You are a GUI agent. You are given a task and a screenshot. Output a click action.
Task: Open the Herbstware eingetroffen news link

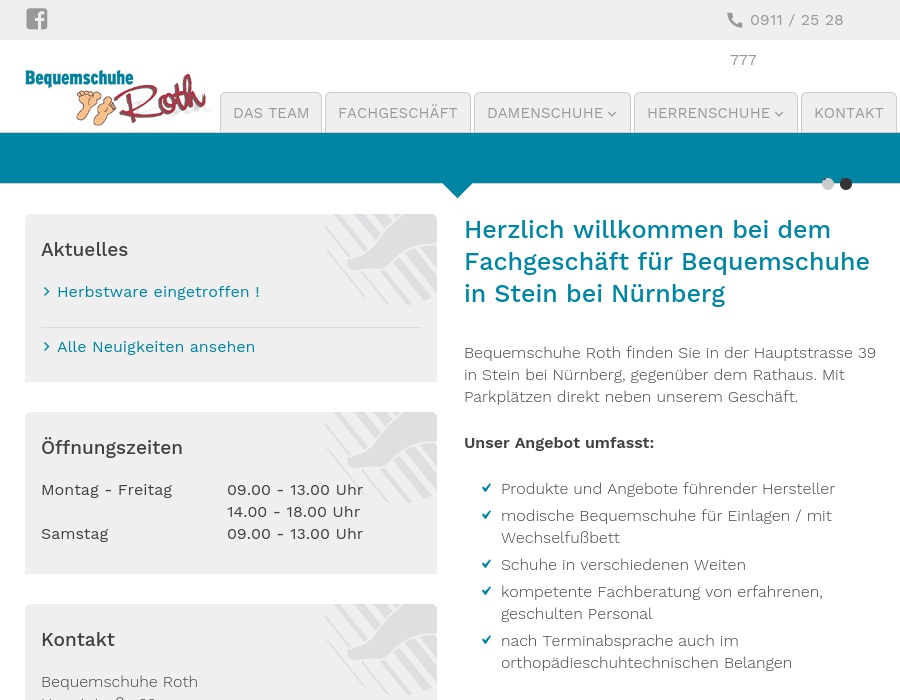coord(158,292)
